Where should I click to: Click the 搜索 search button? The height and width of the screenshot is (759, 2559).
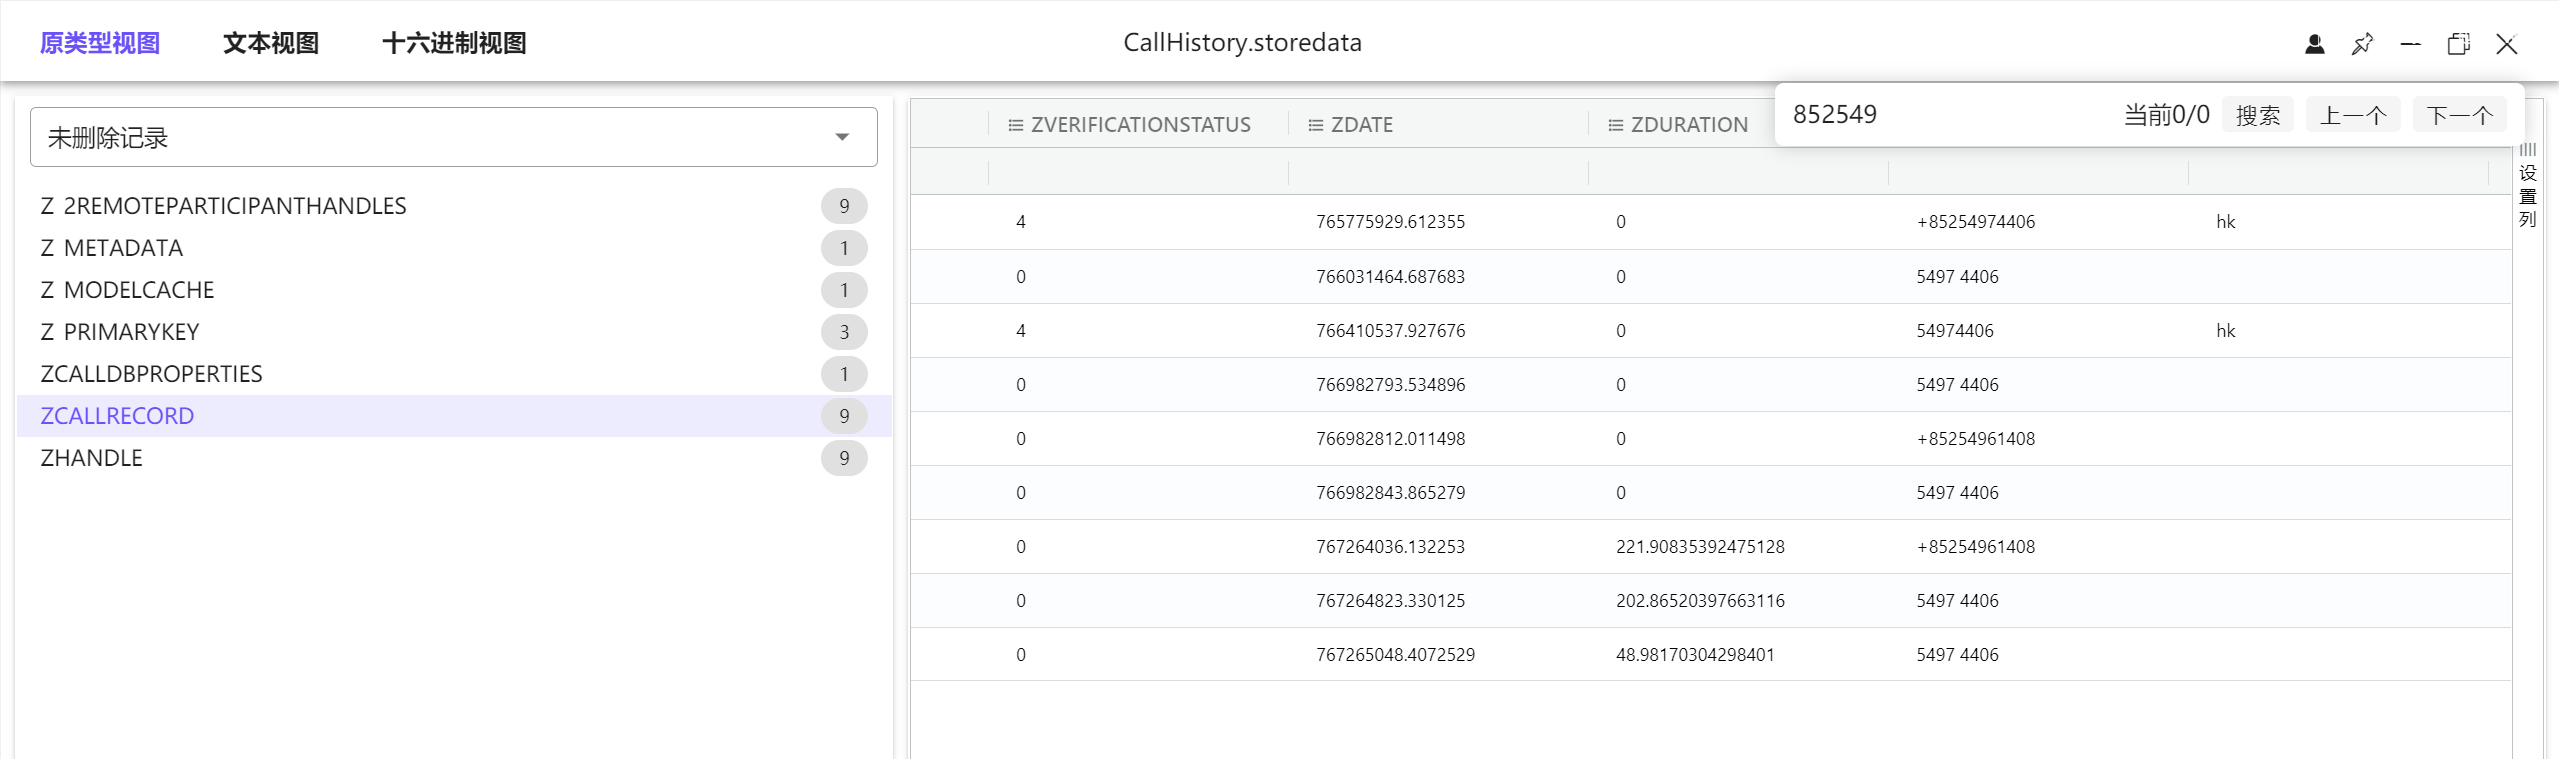coord(2257,115)
